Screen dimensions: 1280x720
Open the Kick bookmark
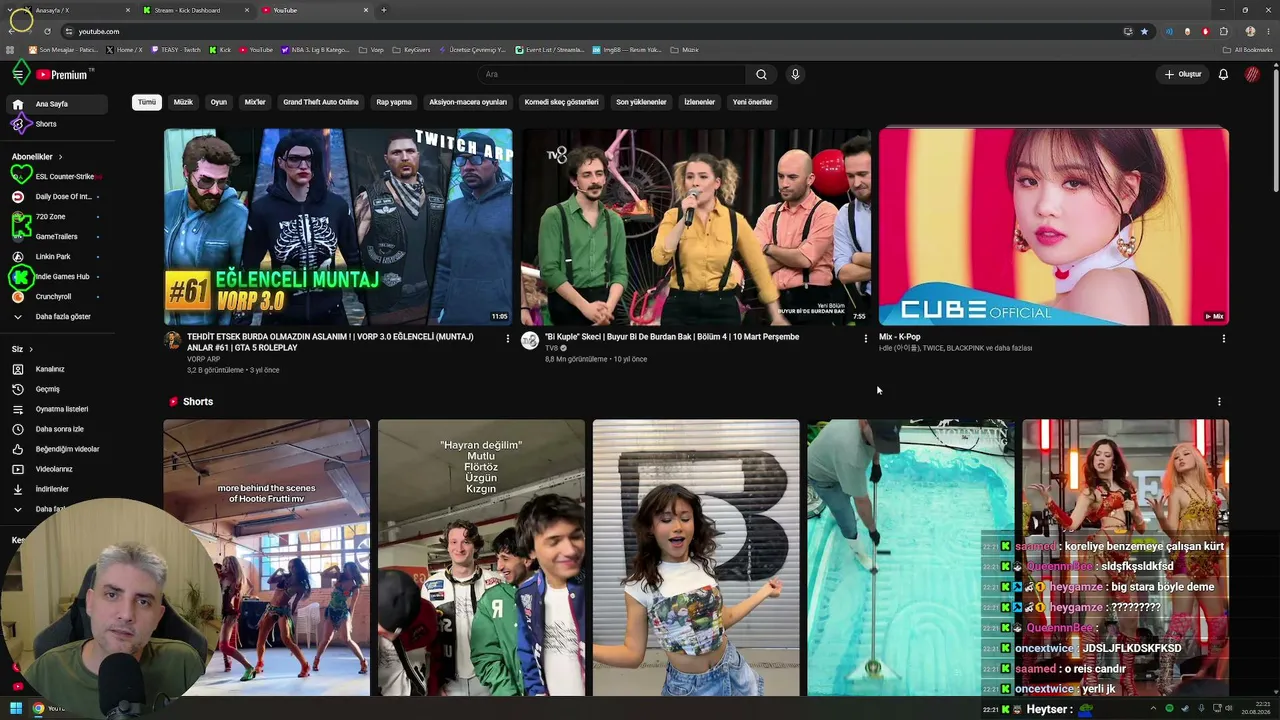tap(220, 50)
